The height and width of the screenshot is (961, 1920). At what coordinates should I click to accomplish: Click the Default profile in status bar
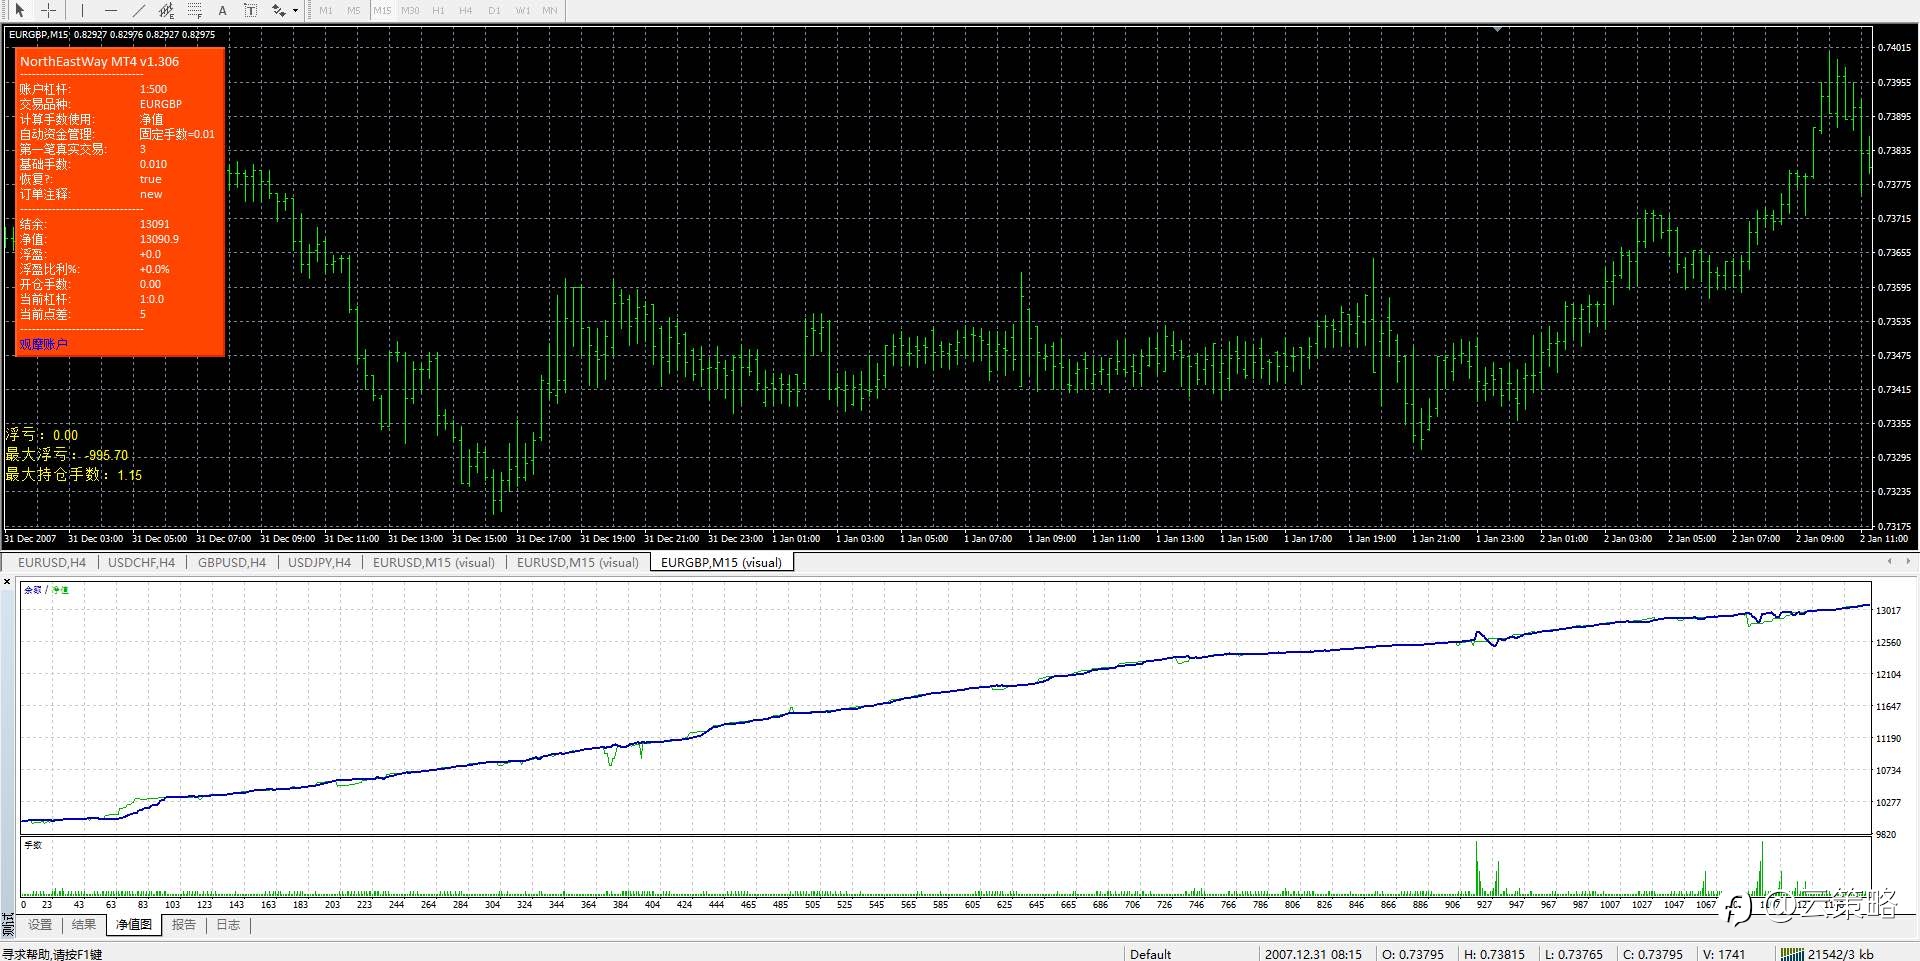pyautogui.click(x=1150, y=954)
